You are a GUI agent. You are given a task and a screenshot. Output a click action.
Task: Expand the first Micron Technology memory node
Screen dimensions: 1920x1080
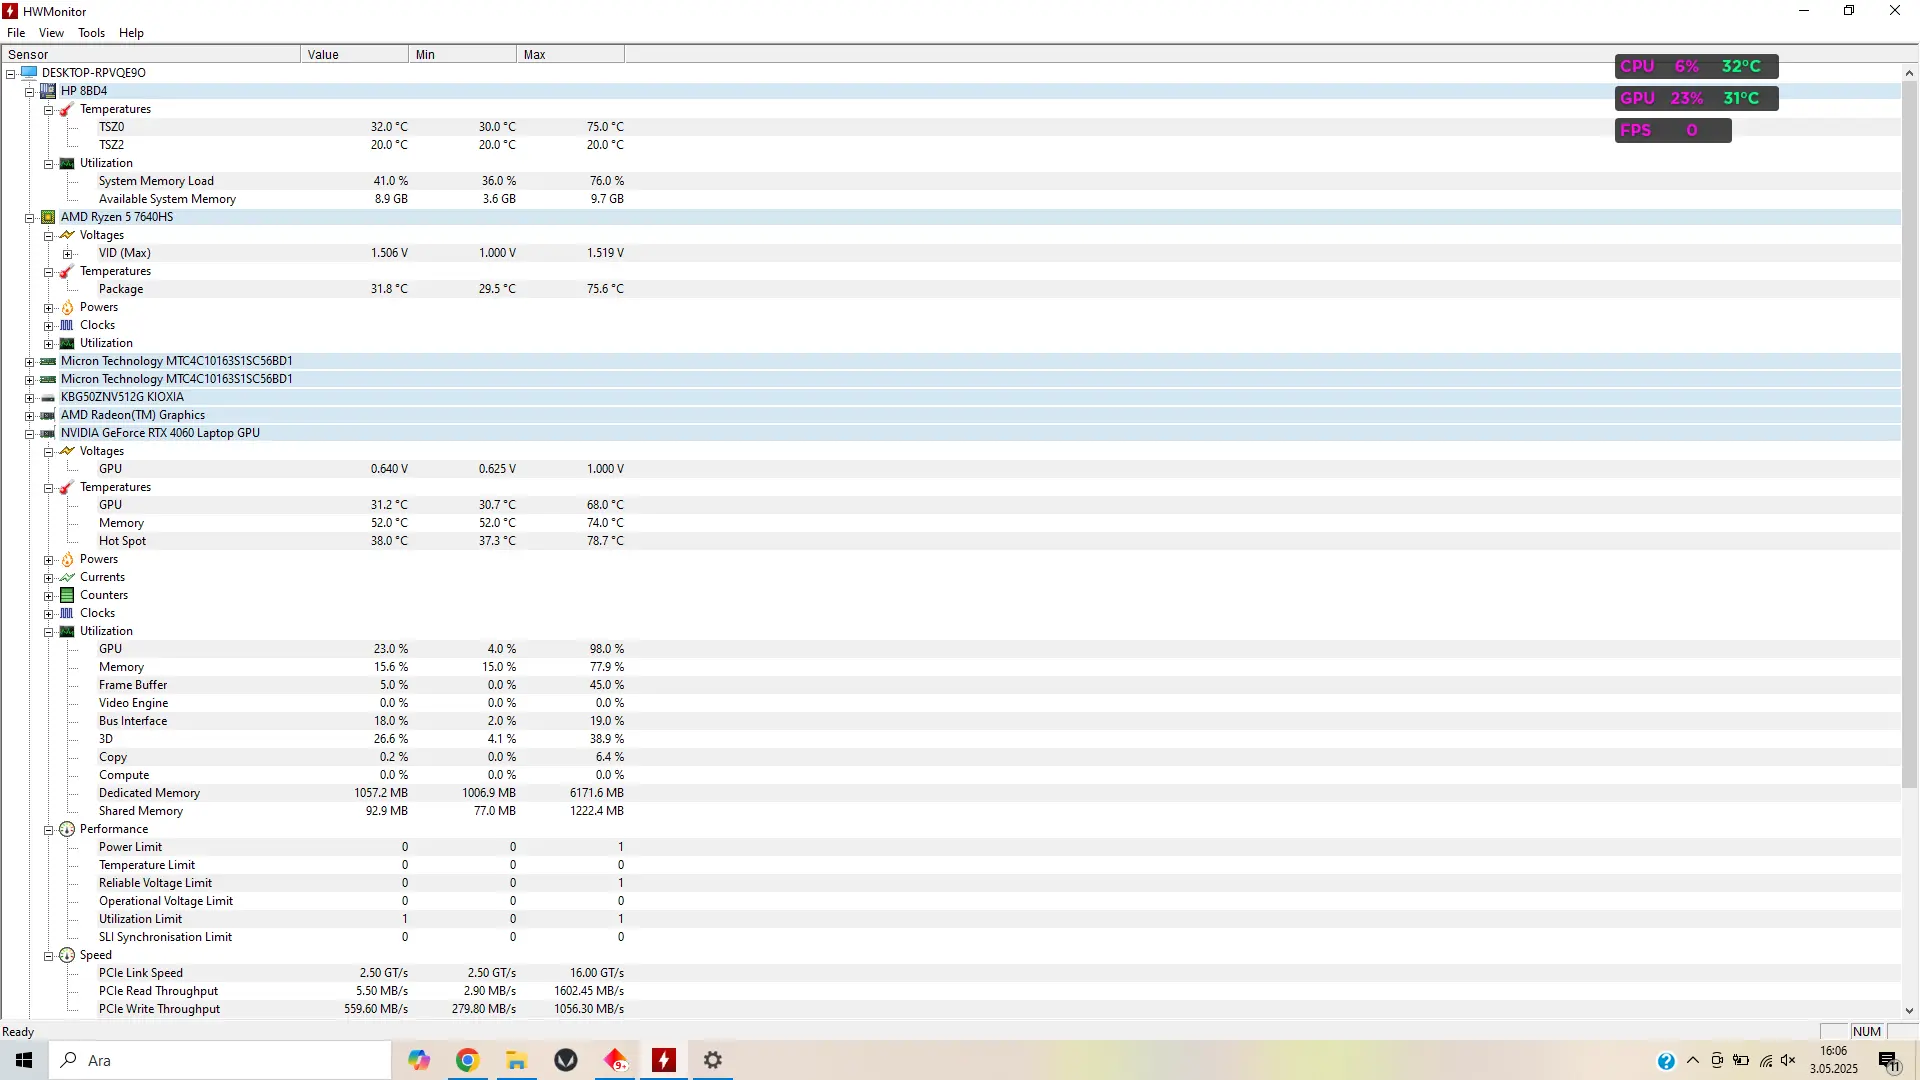pos(30,361)
